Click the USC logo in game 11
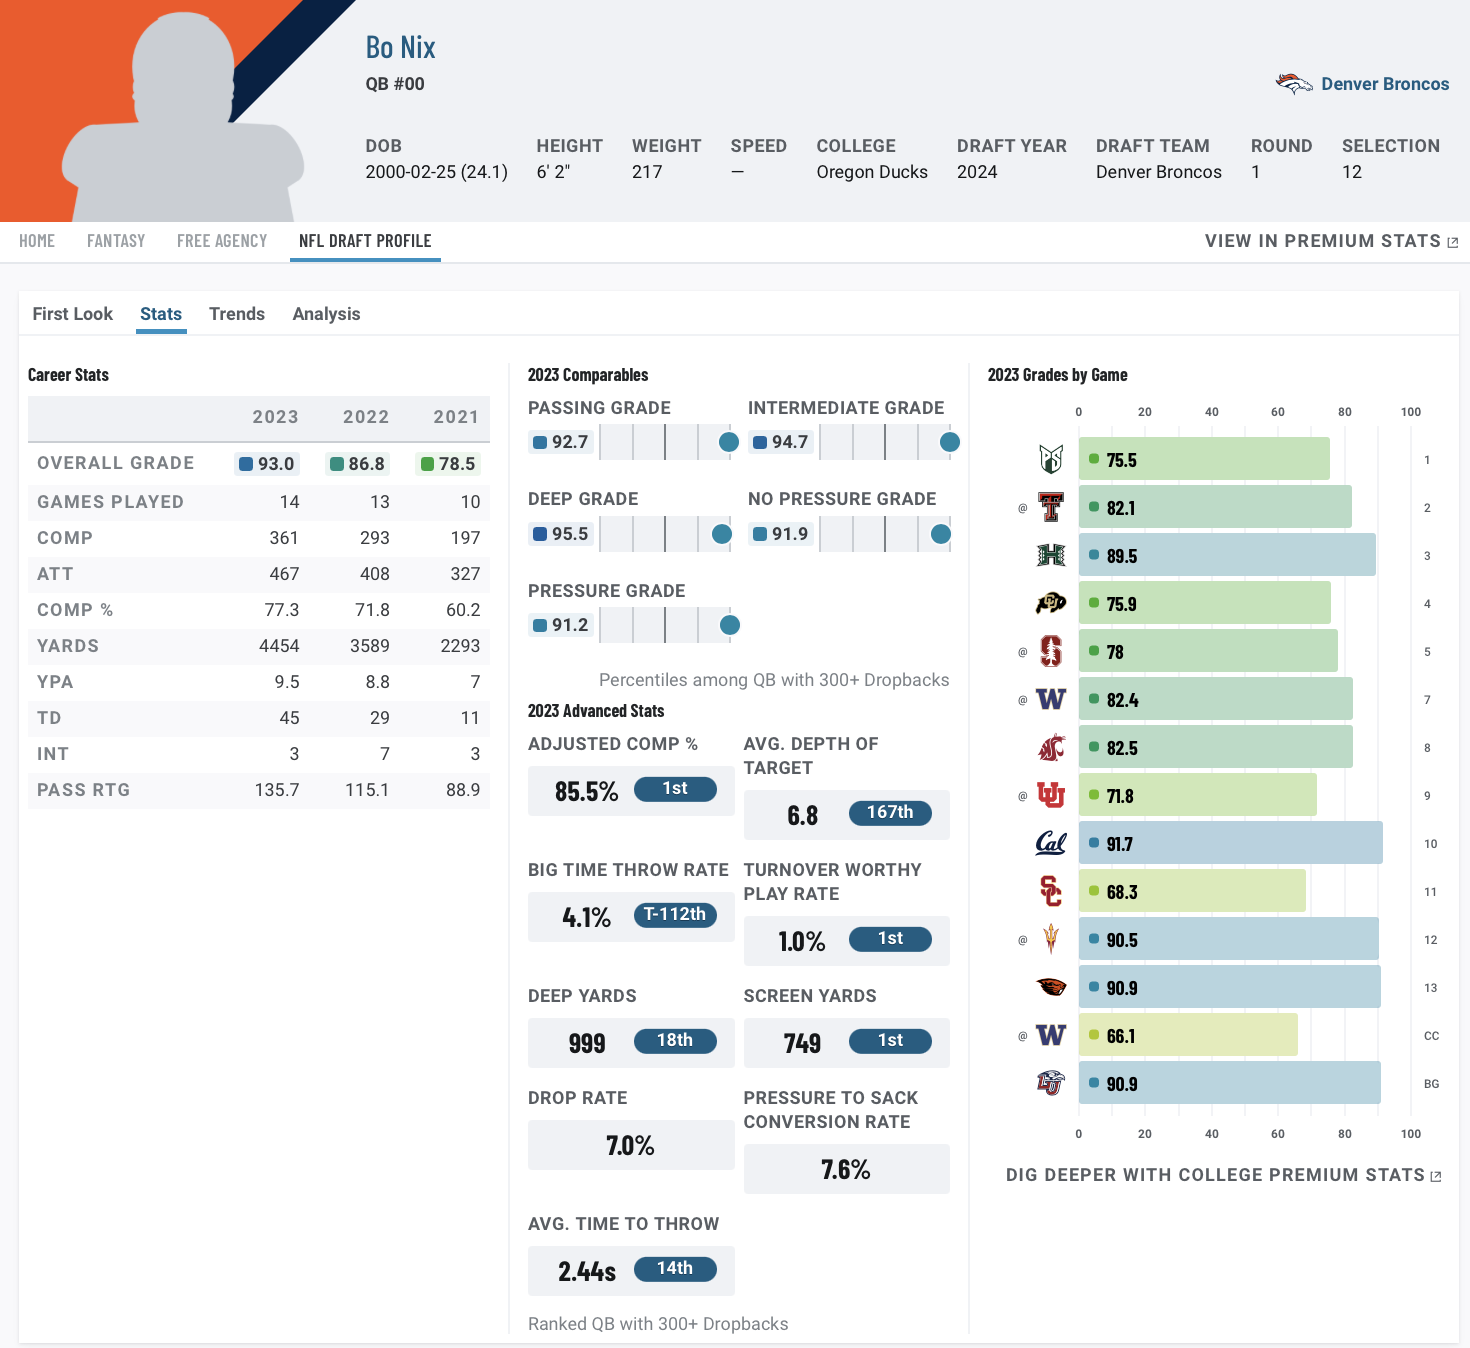Image resolution: width=1470 pixels, height=1348 pixels. [x=1051, y=892]
